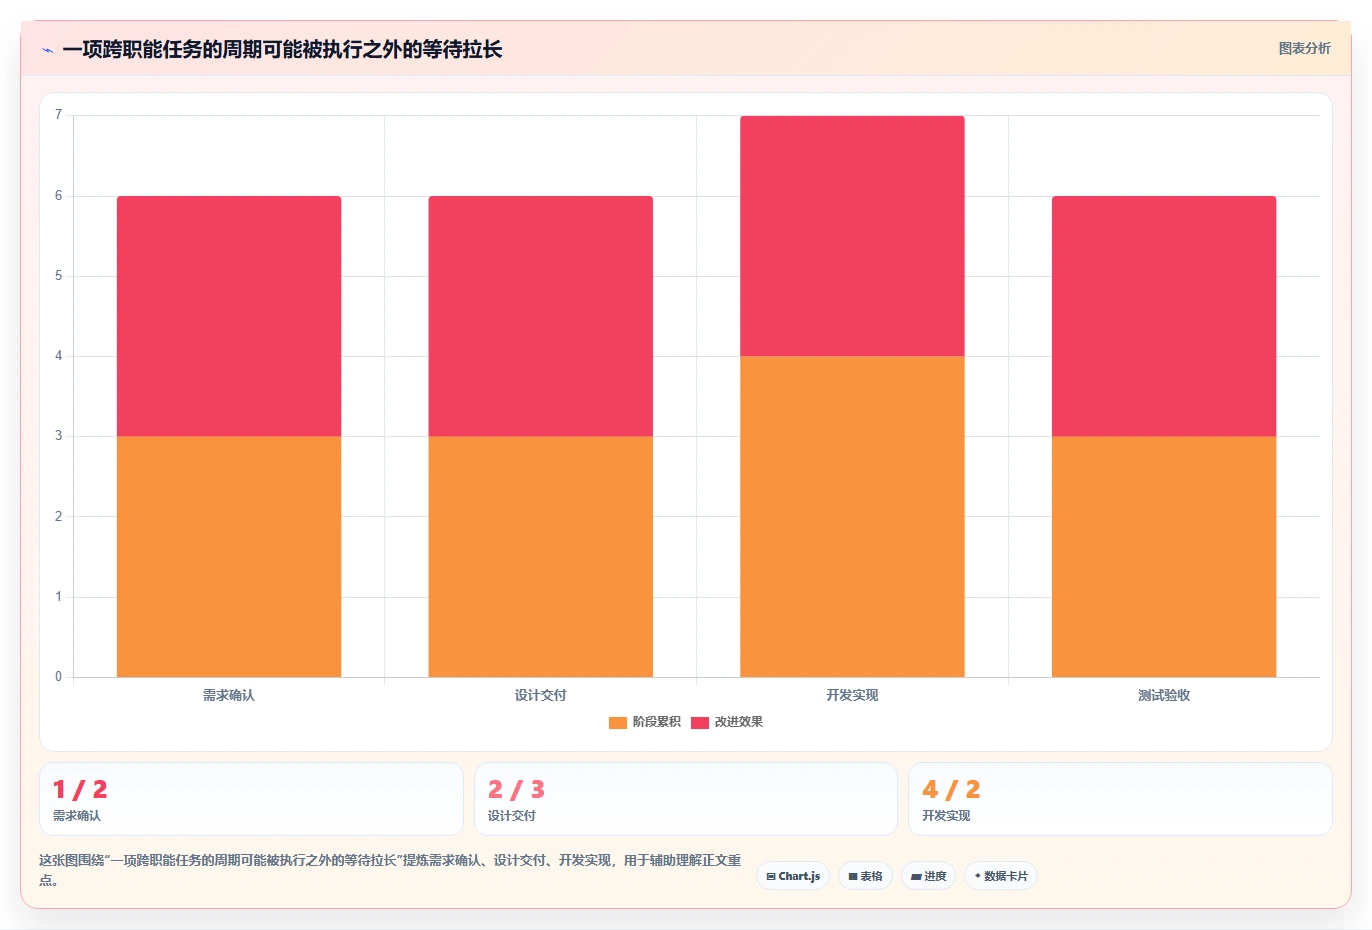Click the orange 开发实现 bar segment
1372x930 pixels.
(x=852, y=517)
